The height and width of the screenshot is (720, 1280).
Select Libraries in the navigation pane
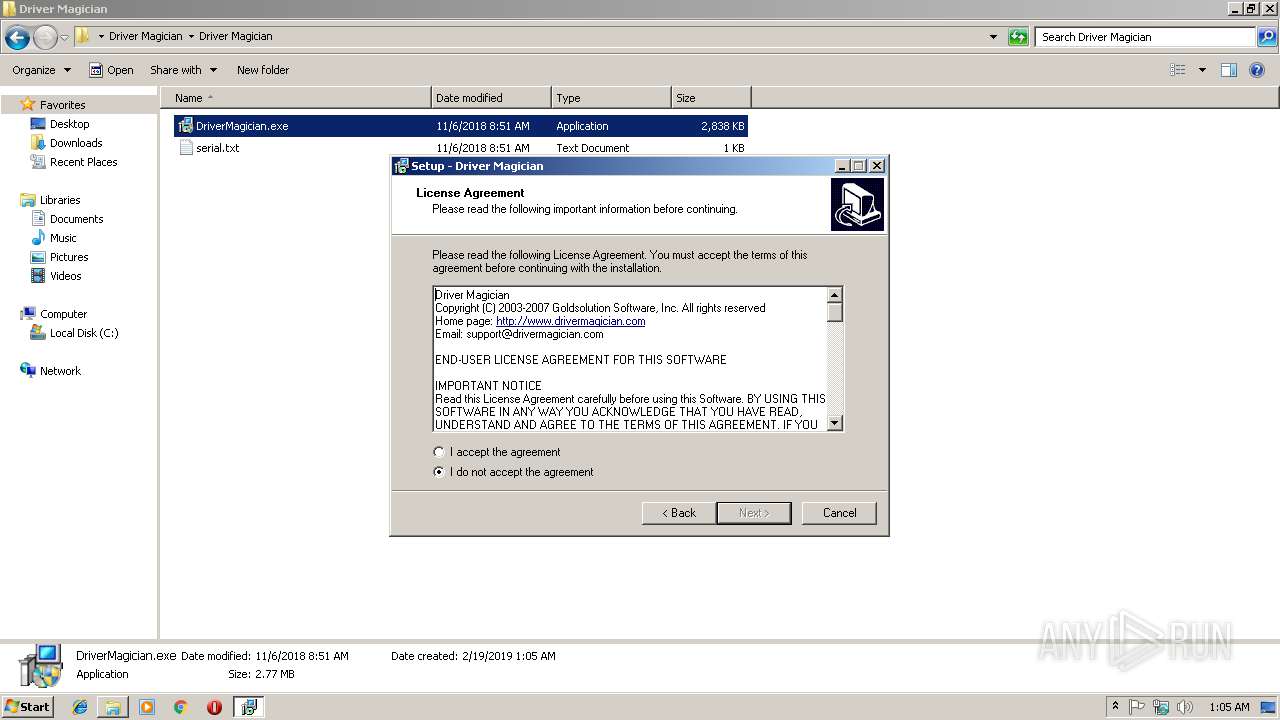(x=60, y=200)
